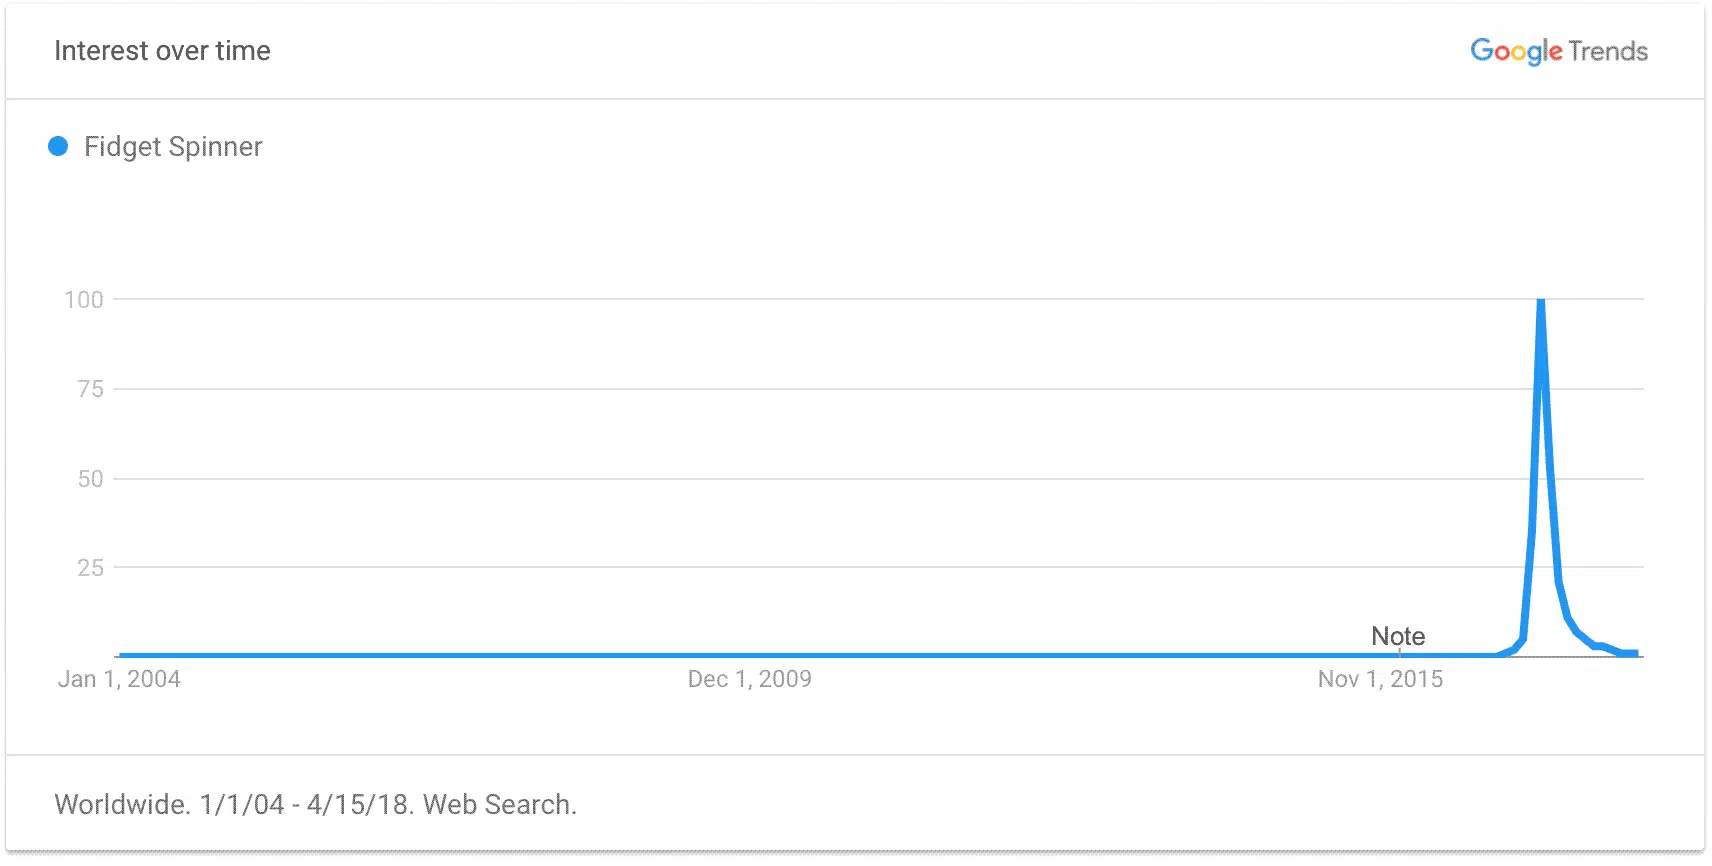This screenshot has width=1712, height=866.
Task: Click the 75 y-axis label
Action: (90, 389)
